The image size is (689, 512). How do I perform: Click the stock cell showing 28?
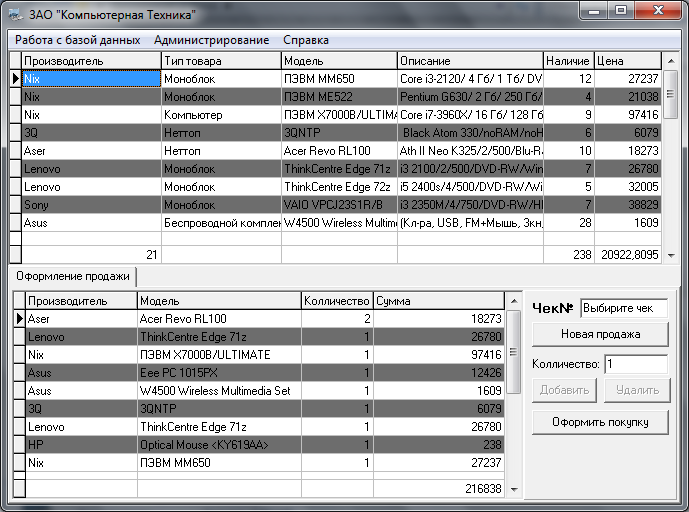[x=569, y=223]
